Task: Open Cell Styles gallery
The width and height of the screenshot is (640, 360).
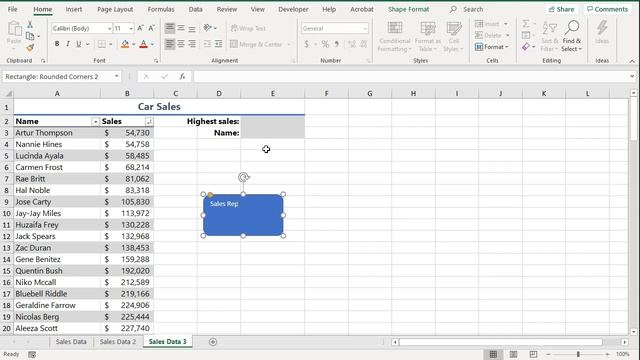Action: coord(453,37)
